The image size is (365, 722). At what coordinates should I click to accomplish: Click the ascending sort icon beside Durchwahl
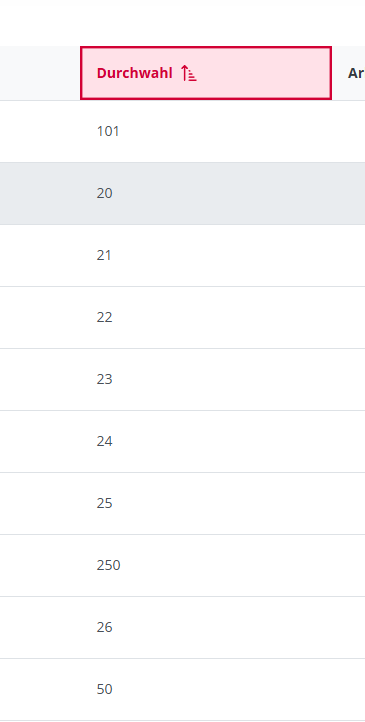(x=189, y=73)
